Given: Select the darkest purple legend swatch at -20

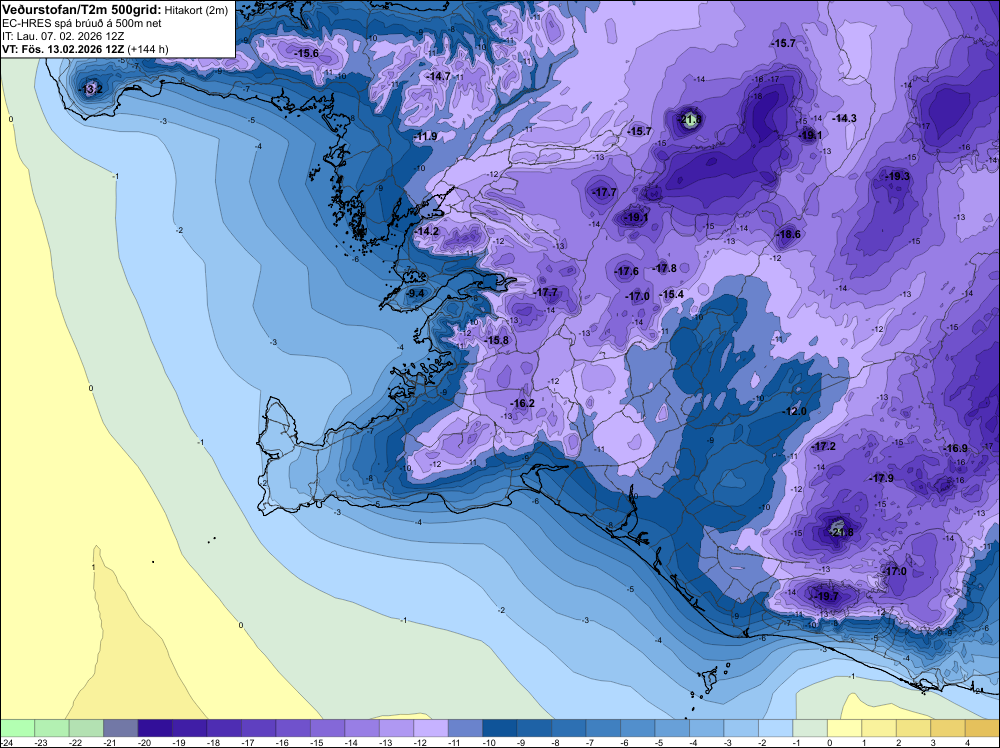Looking at the screenshot, I should [155, 728].
